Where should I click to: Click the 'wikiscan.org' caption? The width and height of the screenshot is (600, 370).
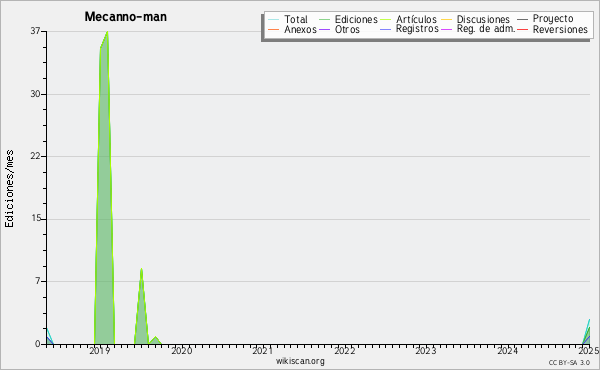[300, 361]
